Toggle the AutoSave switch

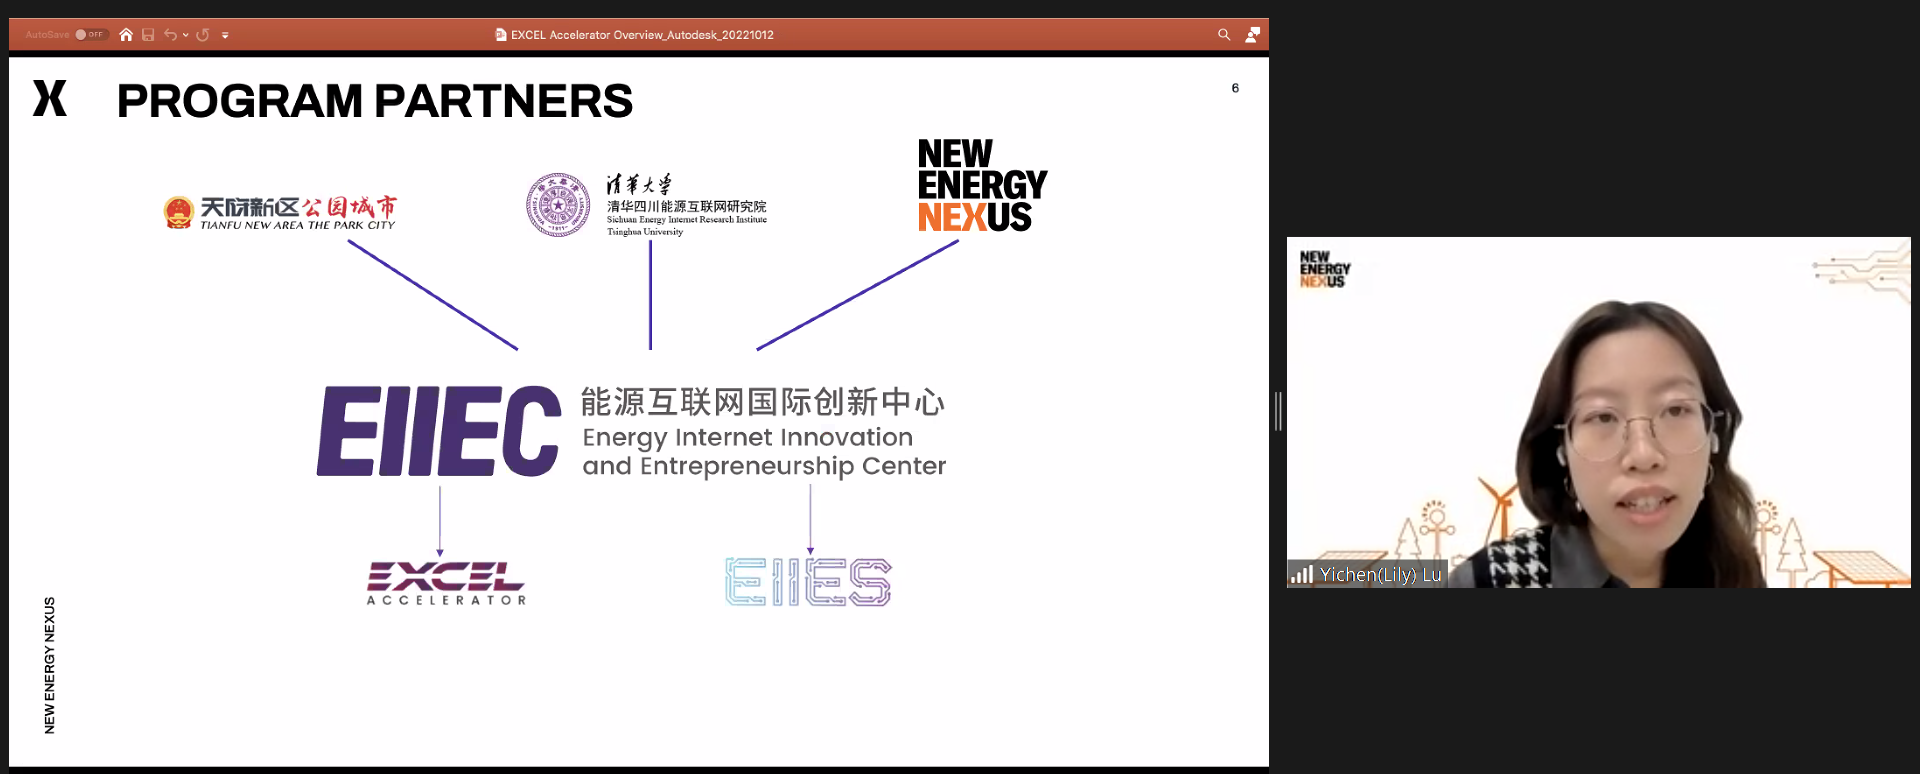pyautogui.click(x=90, y=35)
